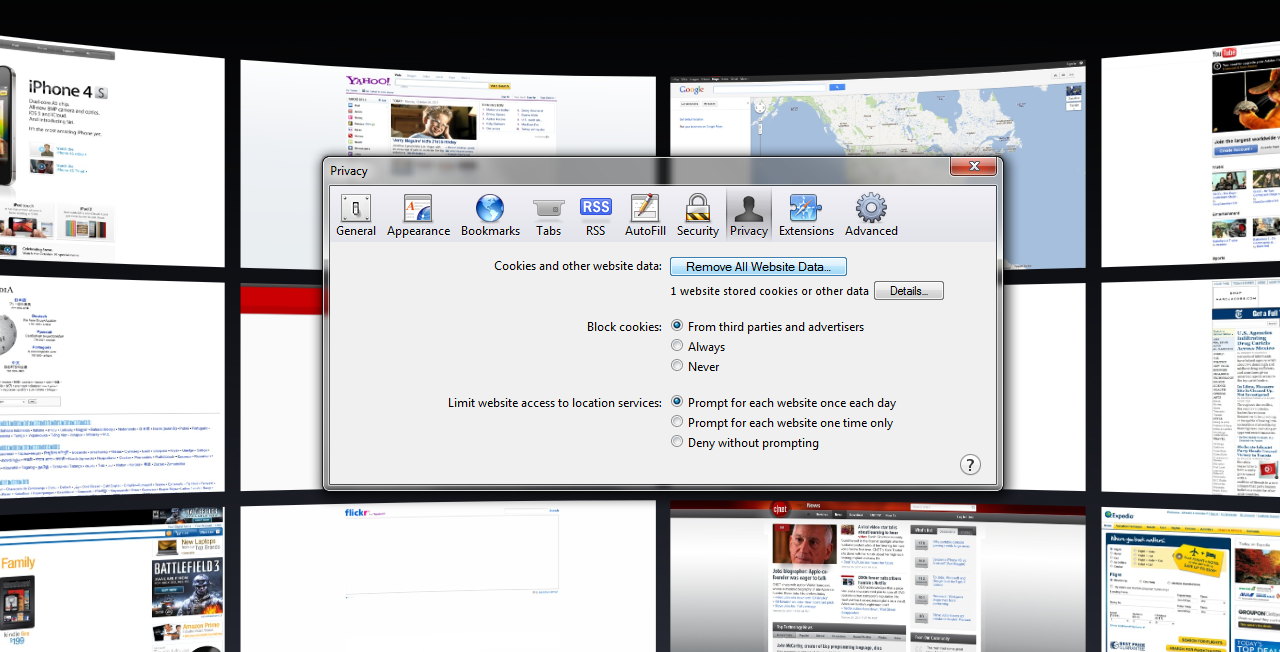Open the Advanced gear pane
The image size is (1280, 652).
(x=871, y=216)
